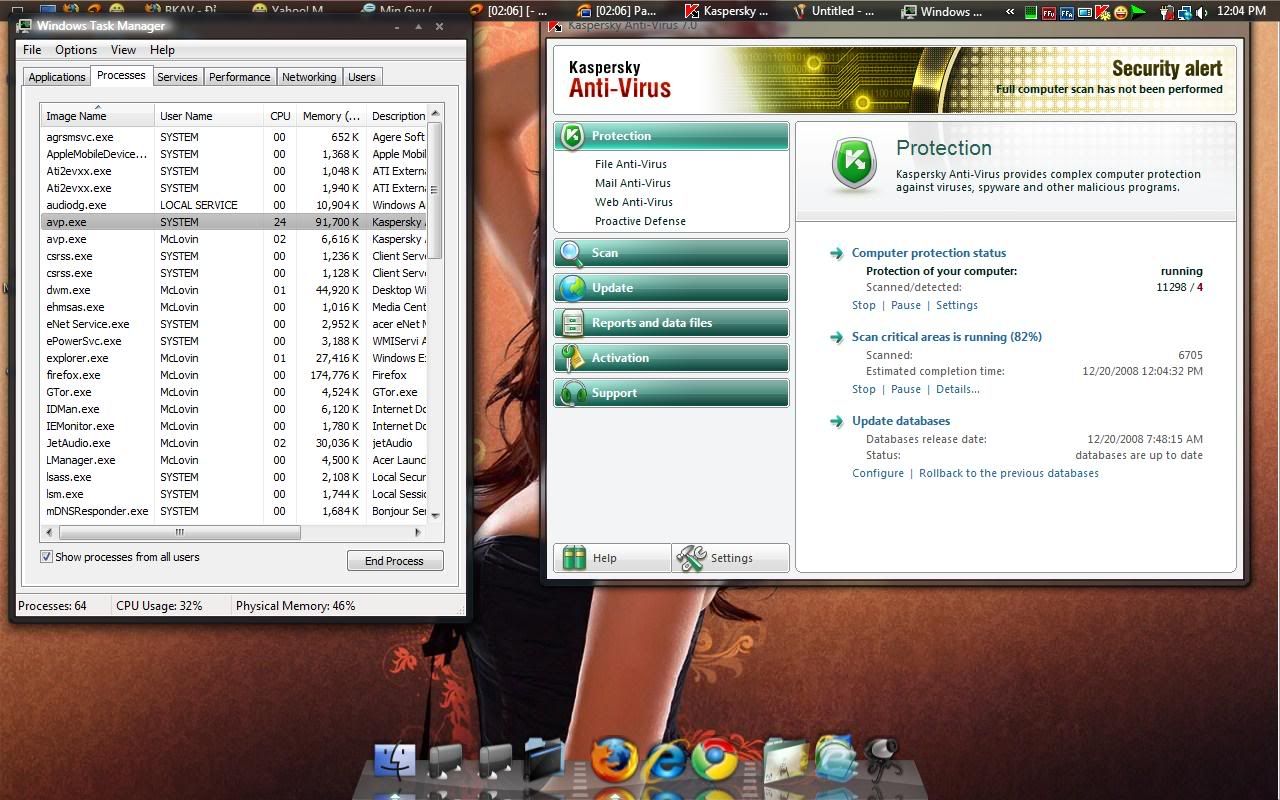Open the File menu in Task Manager
This screenshot has width=1280, height=800.
point(32,50)
